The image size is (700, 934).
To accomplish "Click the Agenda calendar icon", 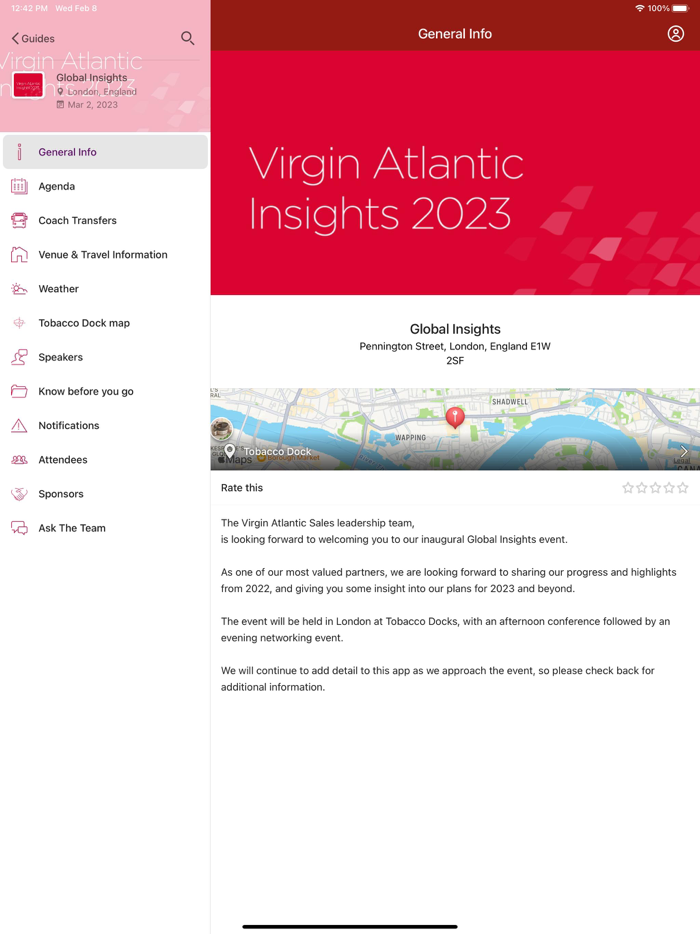I will [x=19, y=186].
